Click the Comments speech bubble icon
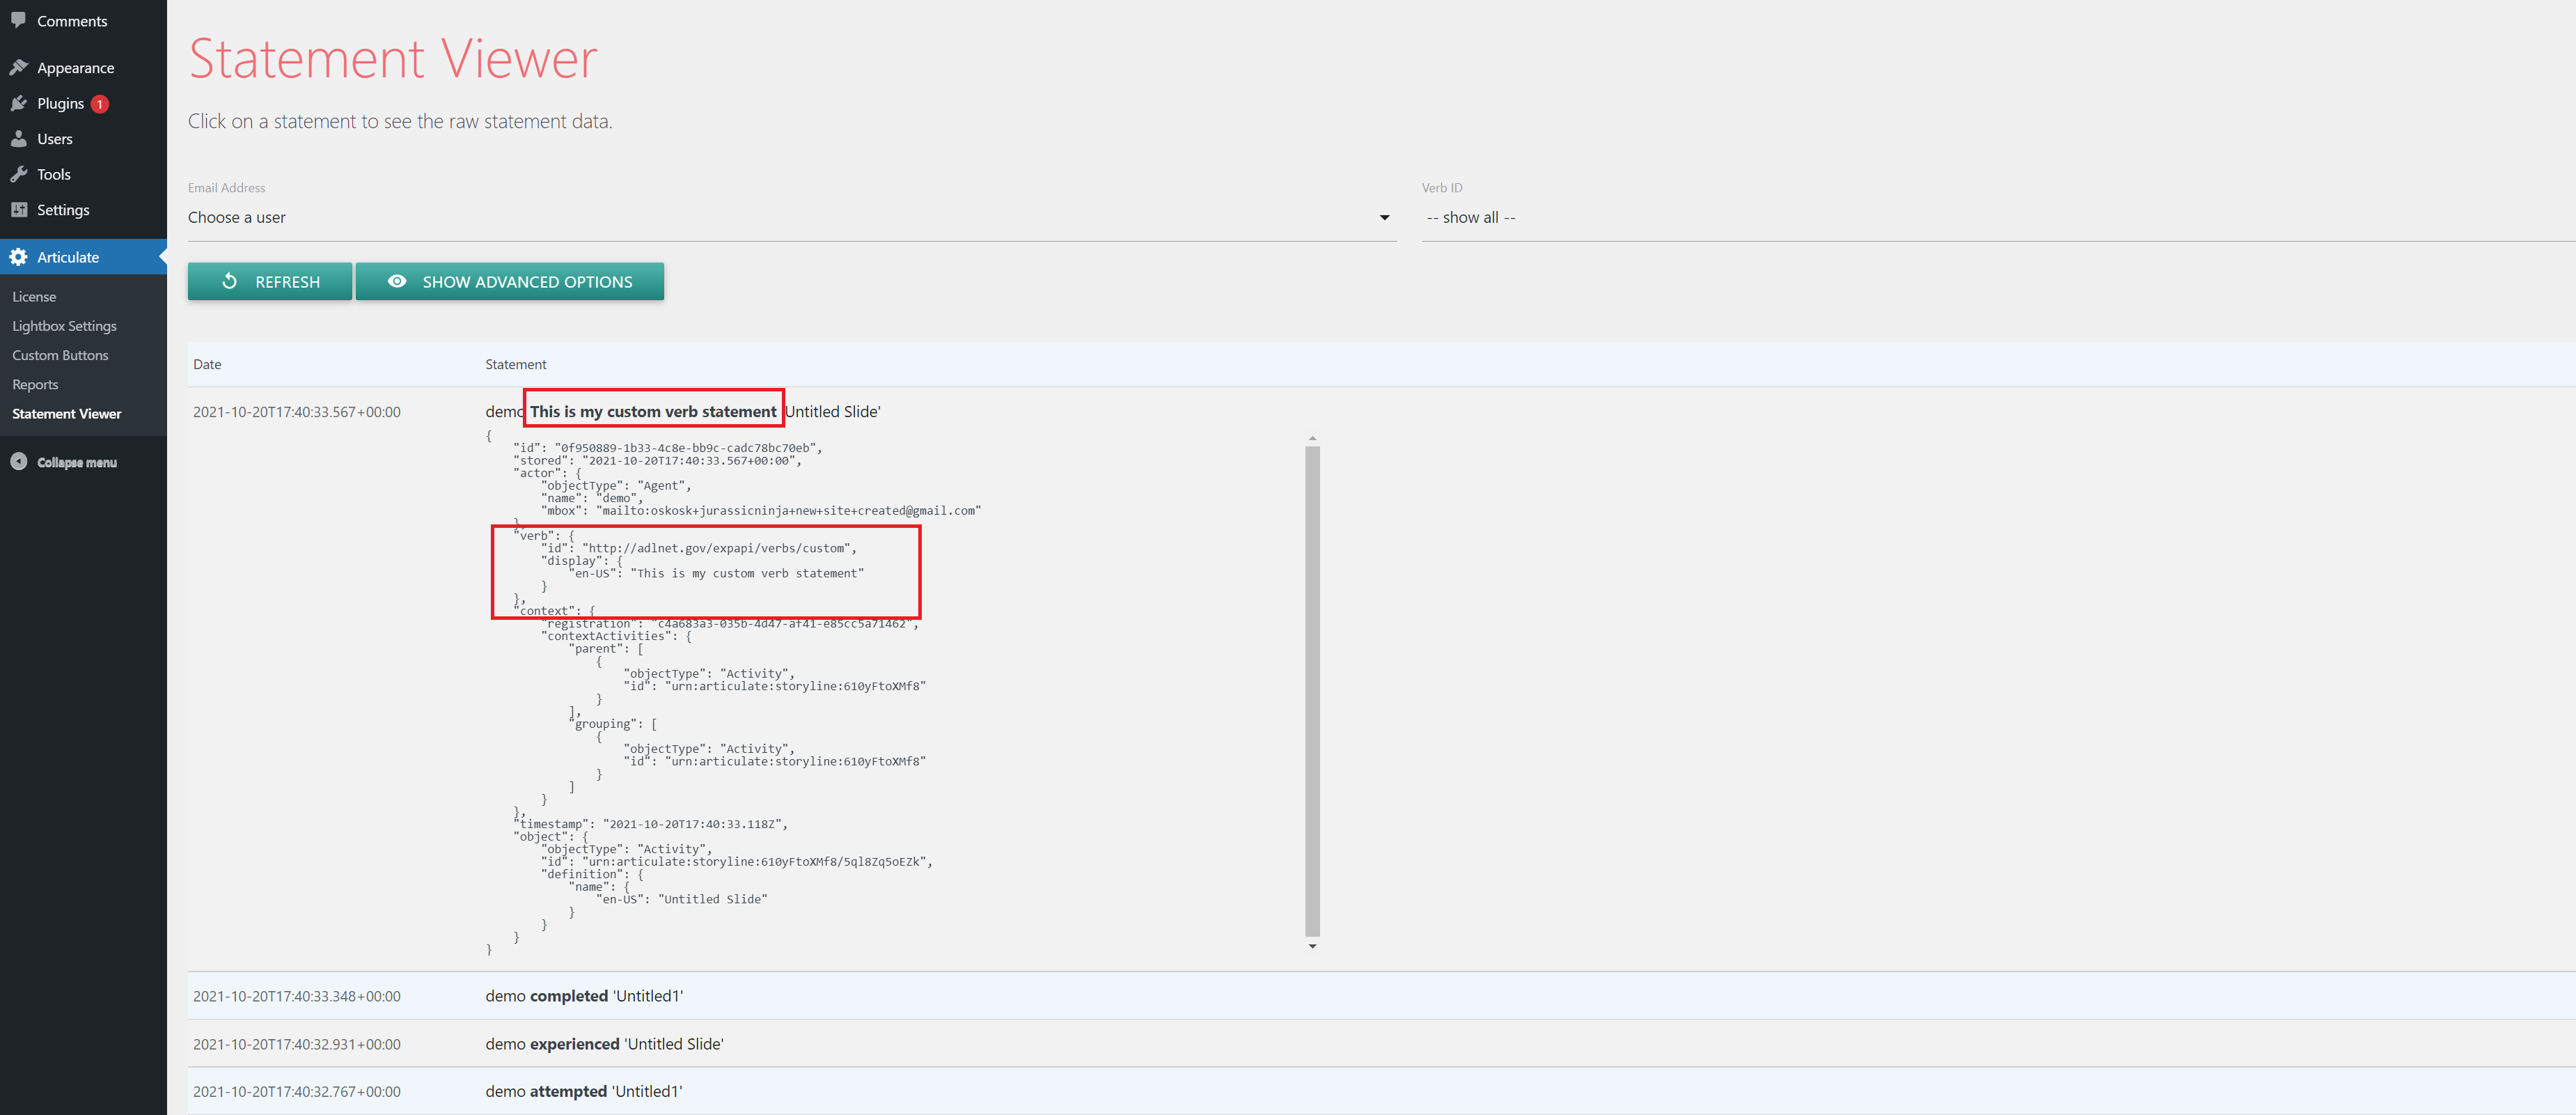 coord(18,20)
